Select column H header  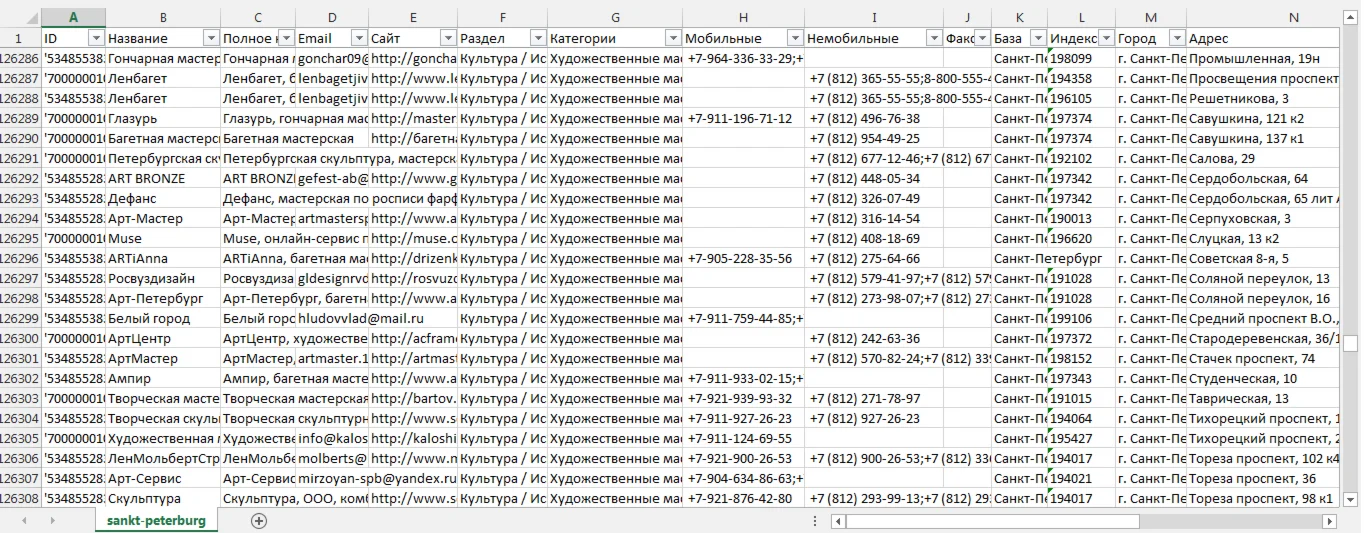coord(743,17)
